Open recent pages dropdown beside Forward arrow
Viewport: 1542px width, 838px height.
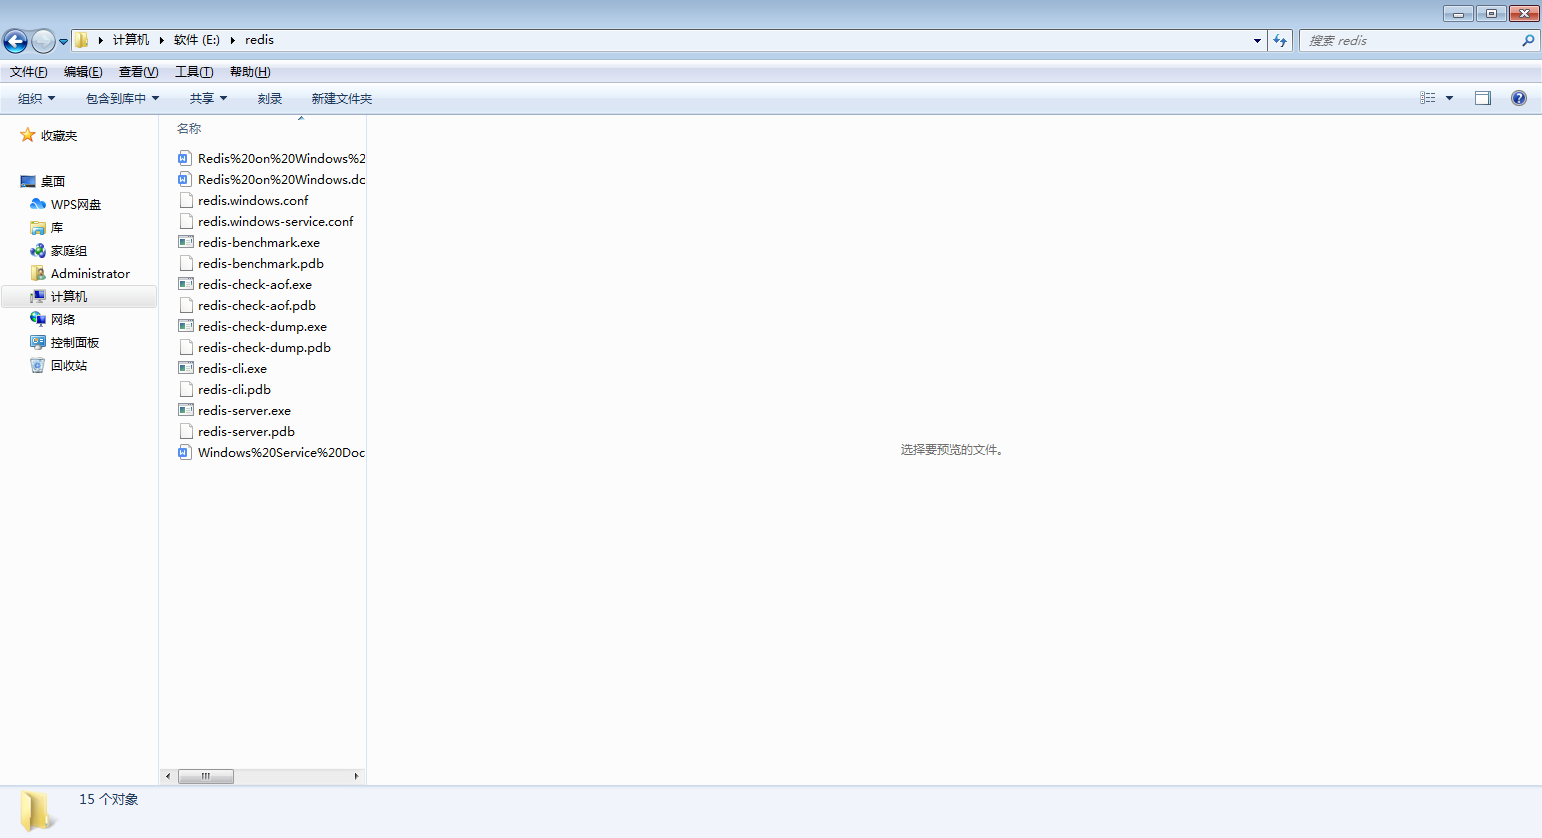point(64,41)
